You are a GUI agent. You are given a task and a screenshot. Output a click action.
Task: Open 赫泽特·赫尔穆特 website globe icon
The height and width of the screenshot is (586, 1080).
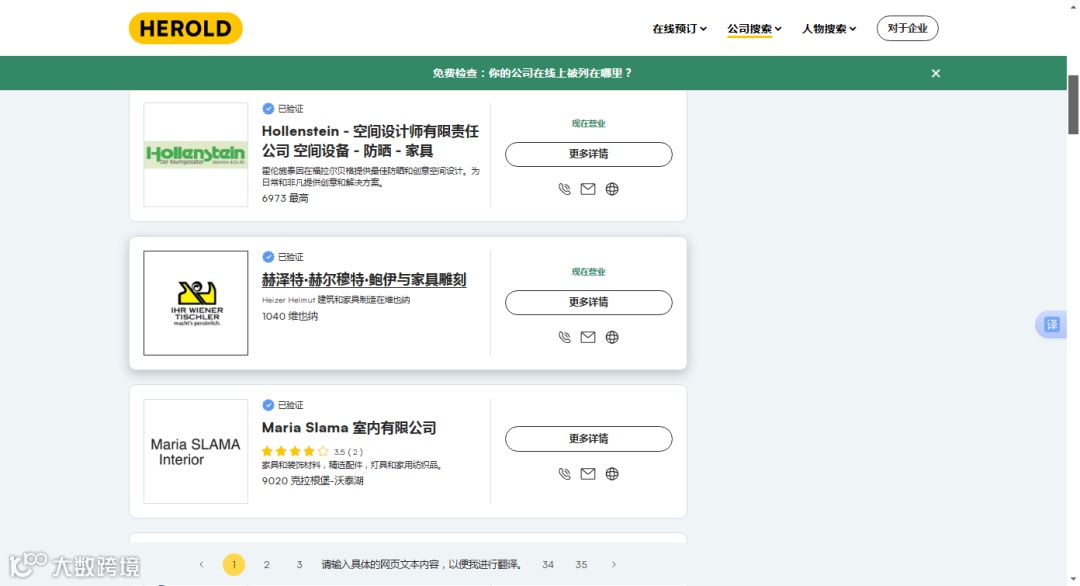[x=612, y=337]
